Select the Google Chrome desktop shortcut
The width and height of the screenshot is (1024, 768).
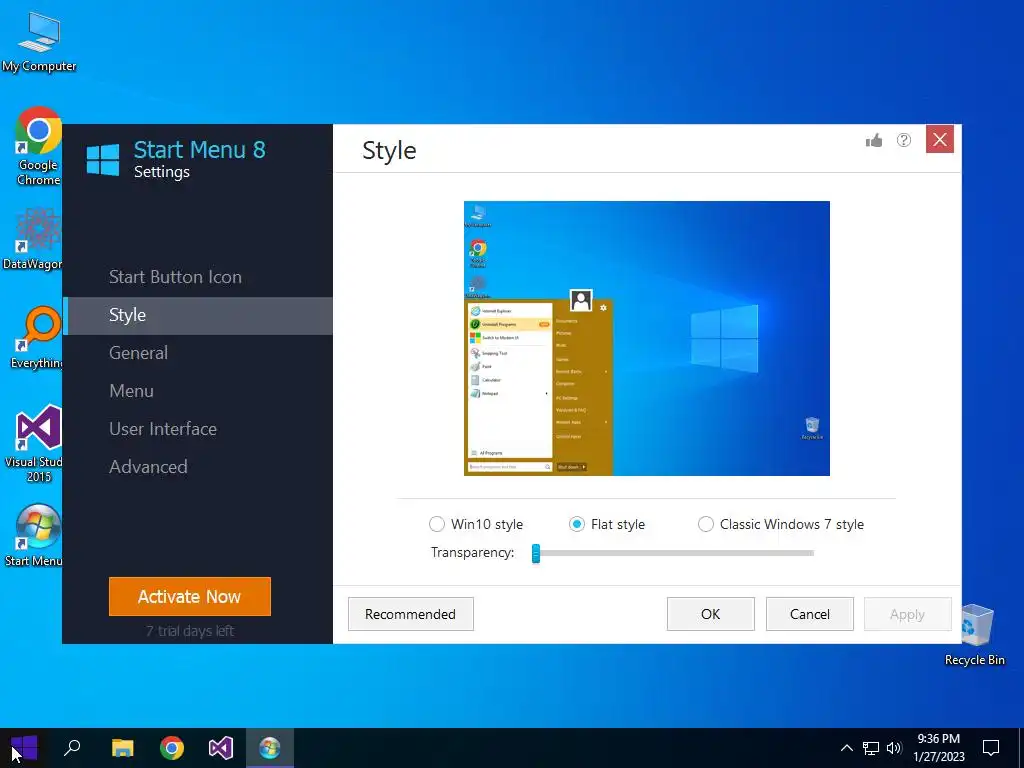(39, 146)
